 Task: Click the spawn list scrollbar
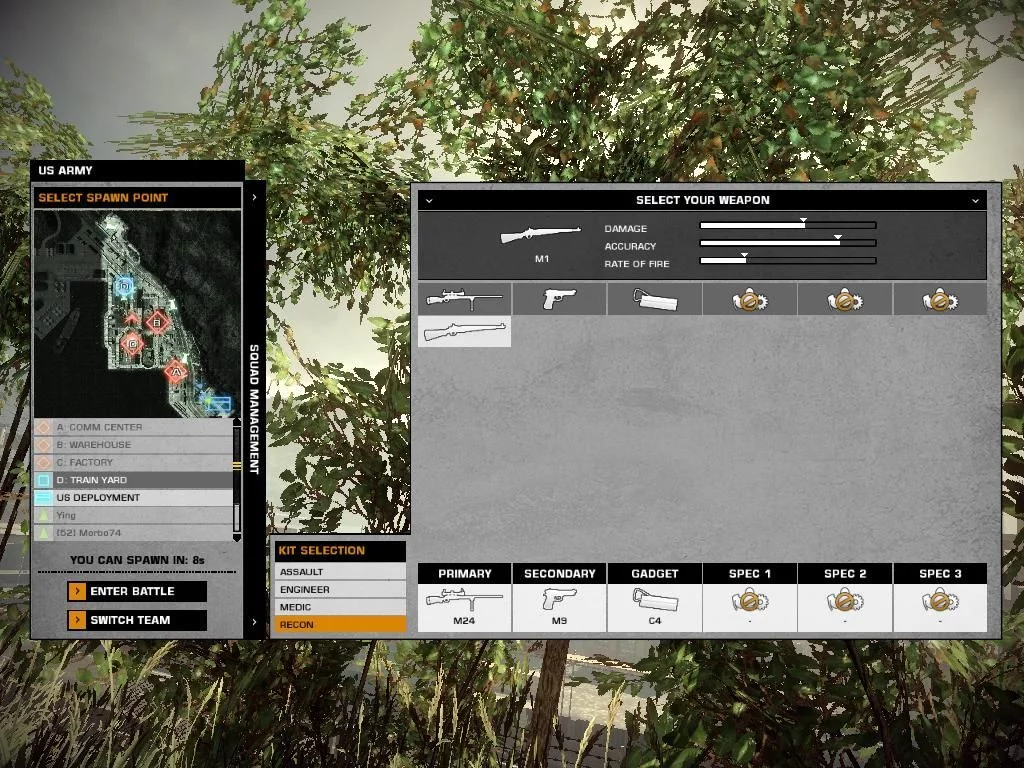pos(236,480)
